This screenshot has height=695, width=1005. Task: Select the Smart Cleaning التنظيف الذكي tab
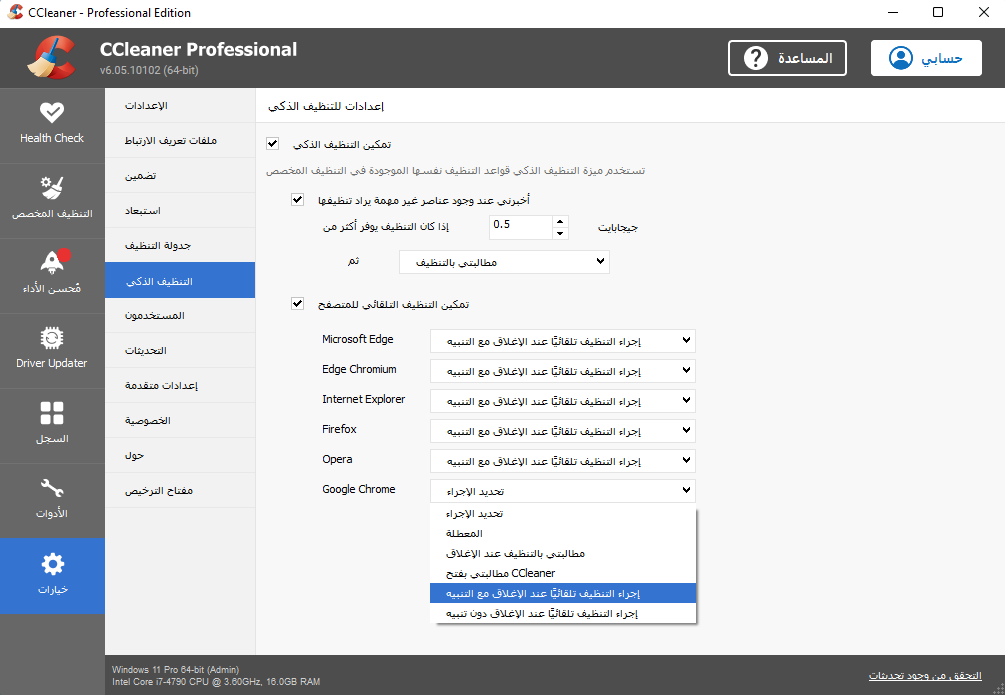coord(180,280)
